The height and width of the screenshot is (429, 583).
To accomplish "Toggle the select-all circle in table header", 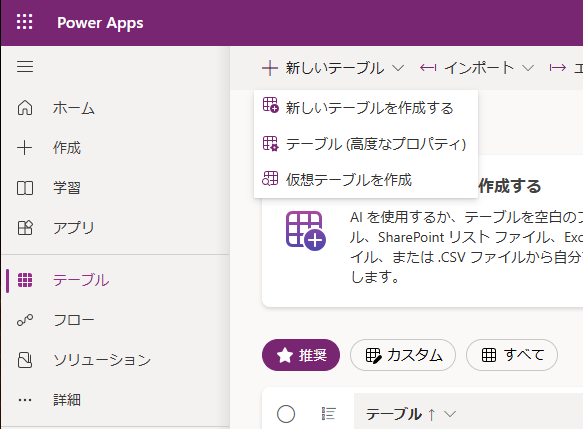I will (286, 414).
